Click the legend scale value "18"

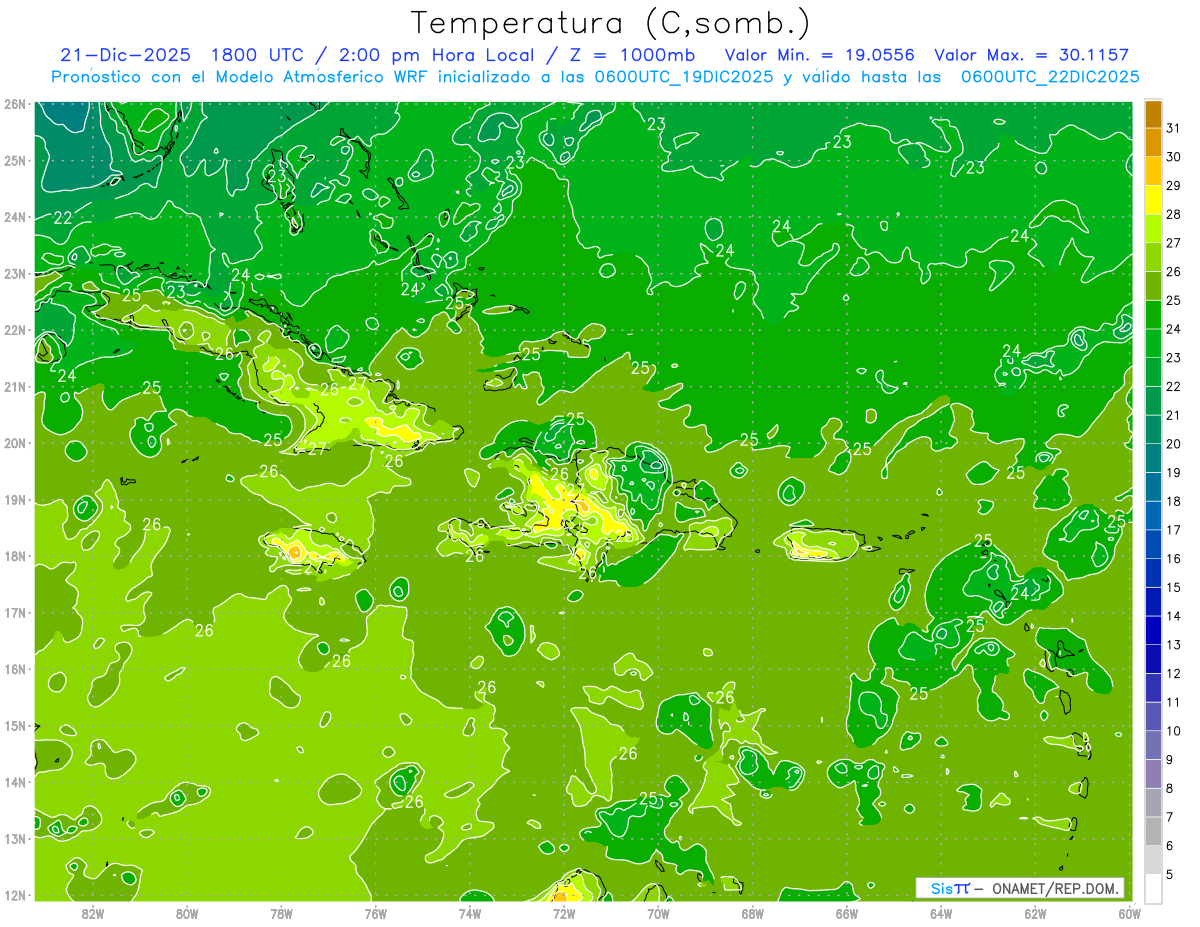(x=1174, y=501)
